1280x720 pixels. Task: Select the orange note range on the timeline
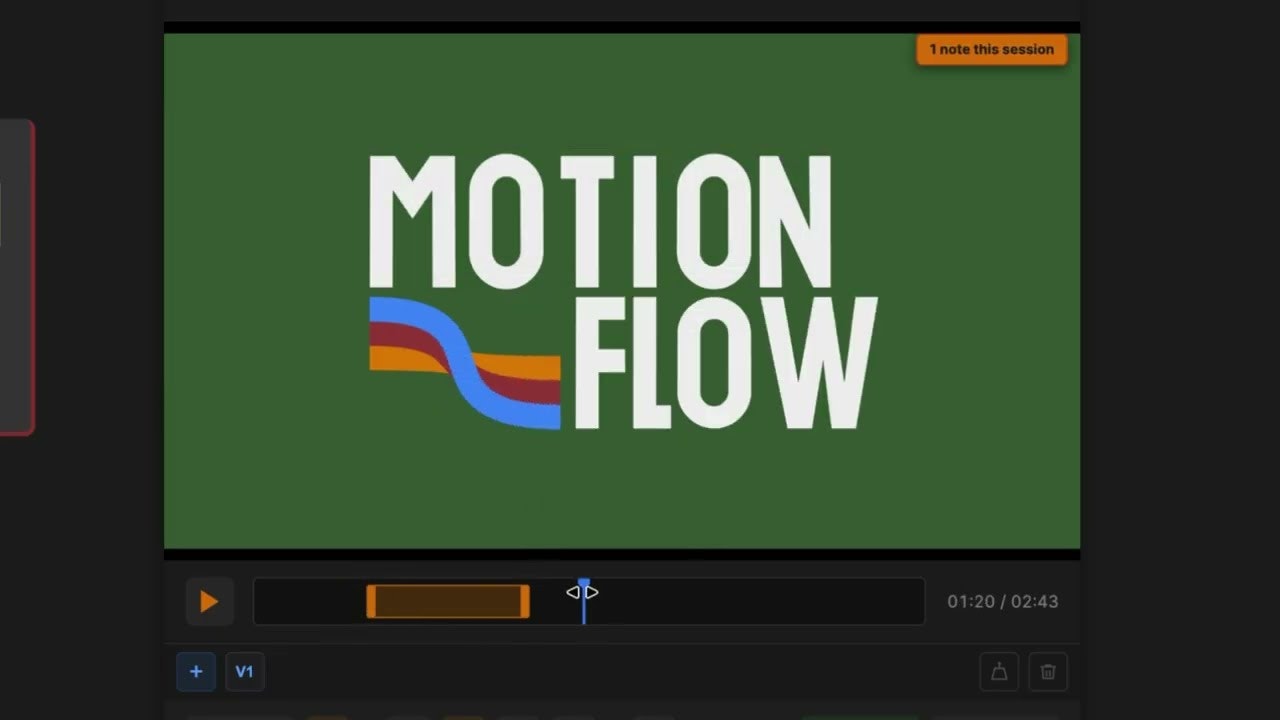pos(447,601)
